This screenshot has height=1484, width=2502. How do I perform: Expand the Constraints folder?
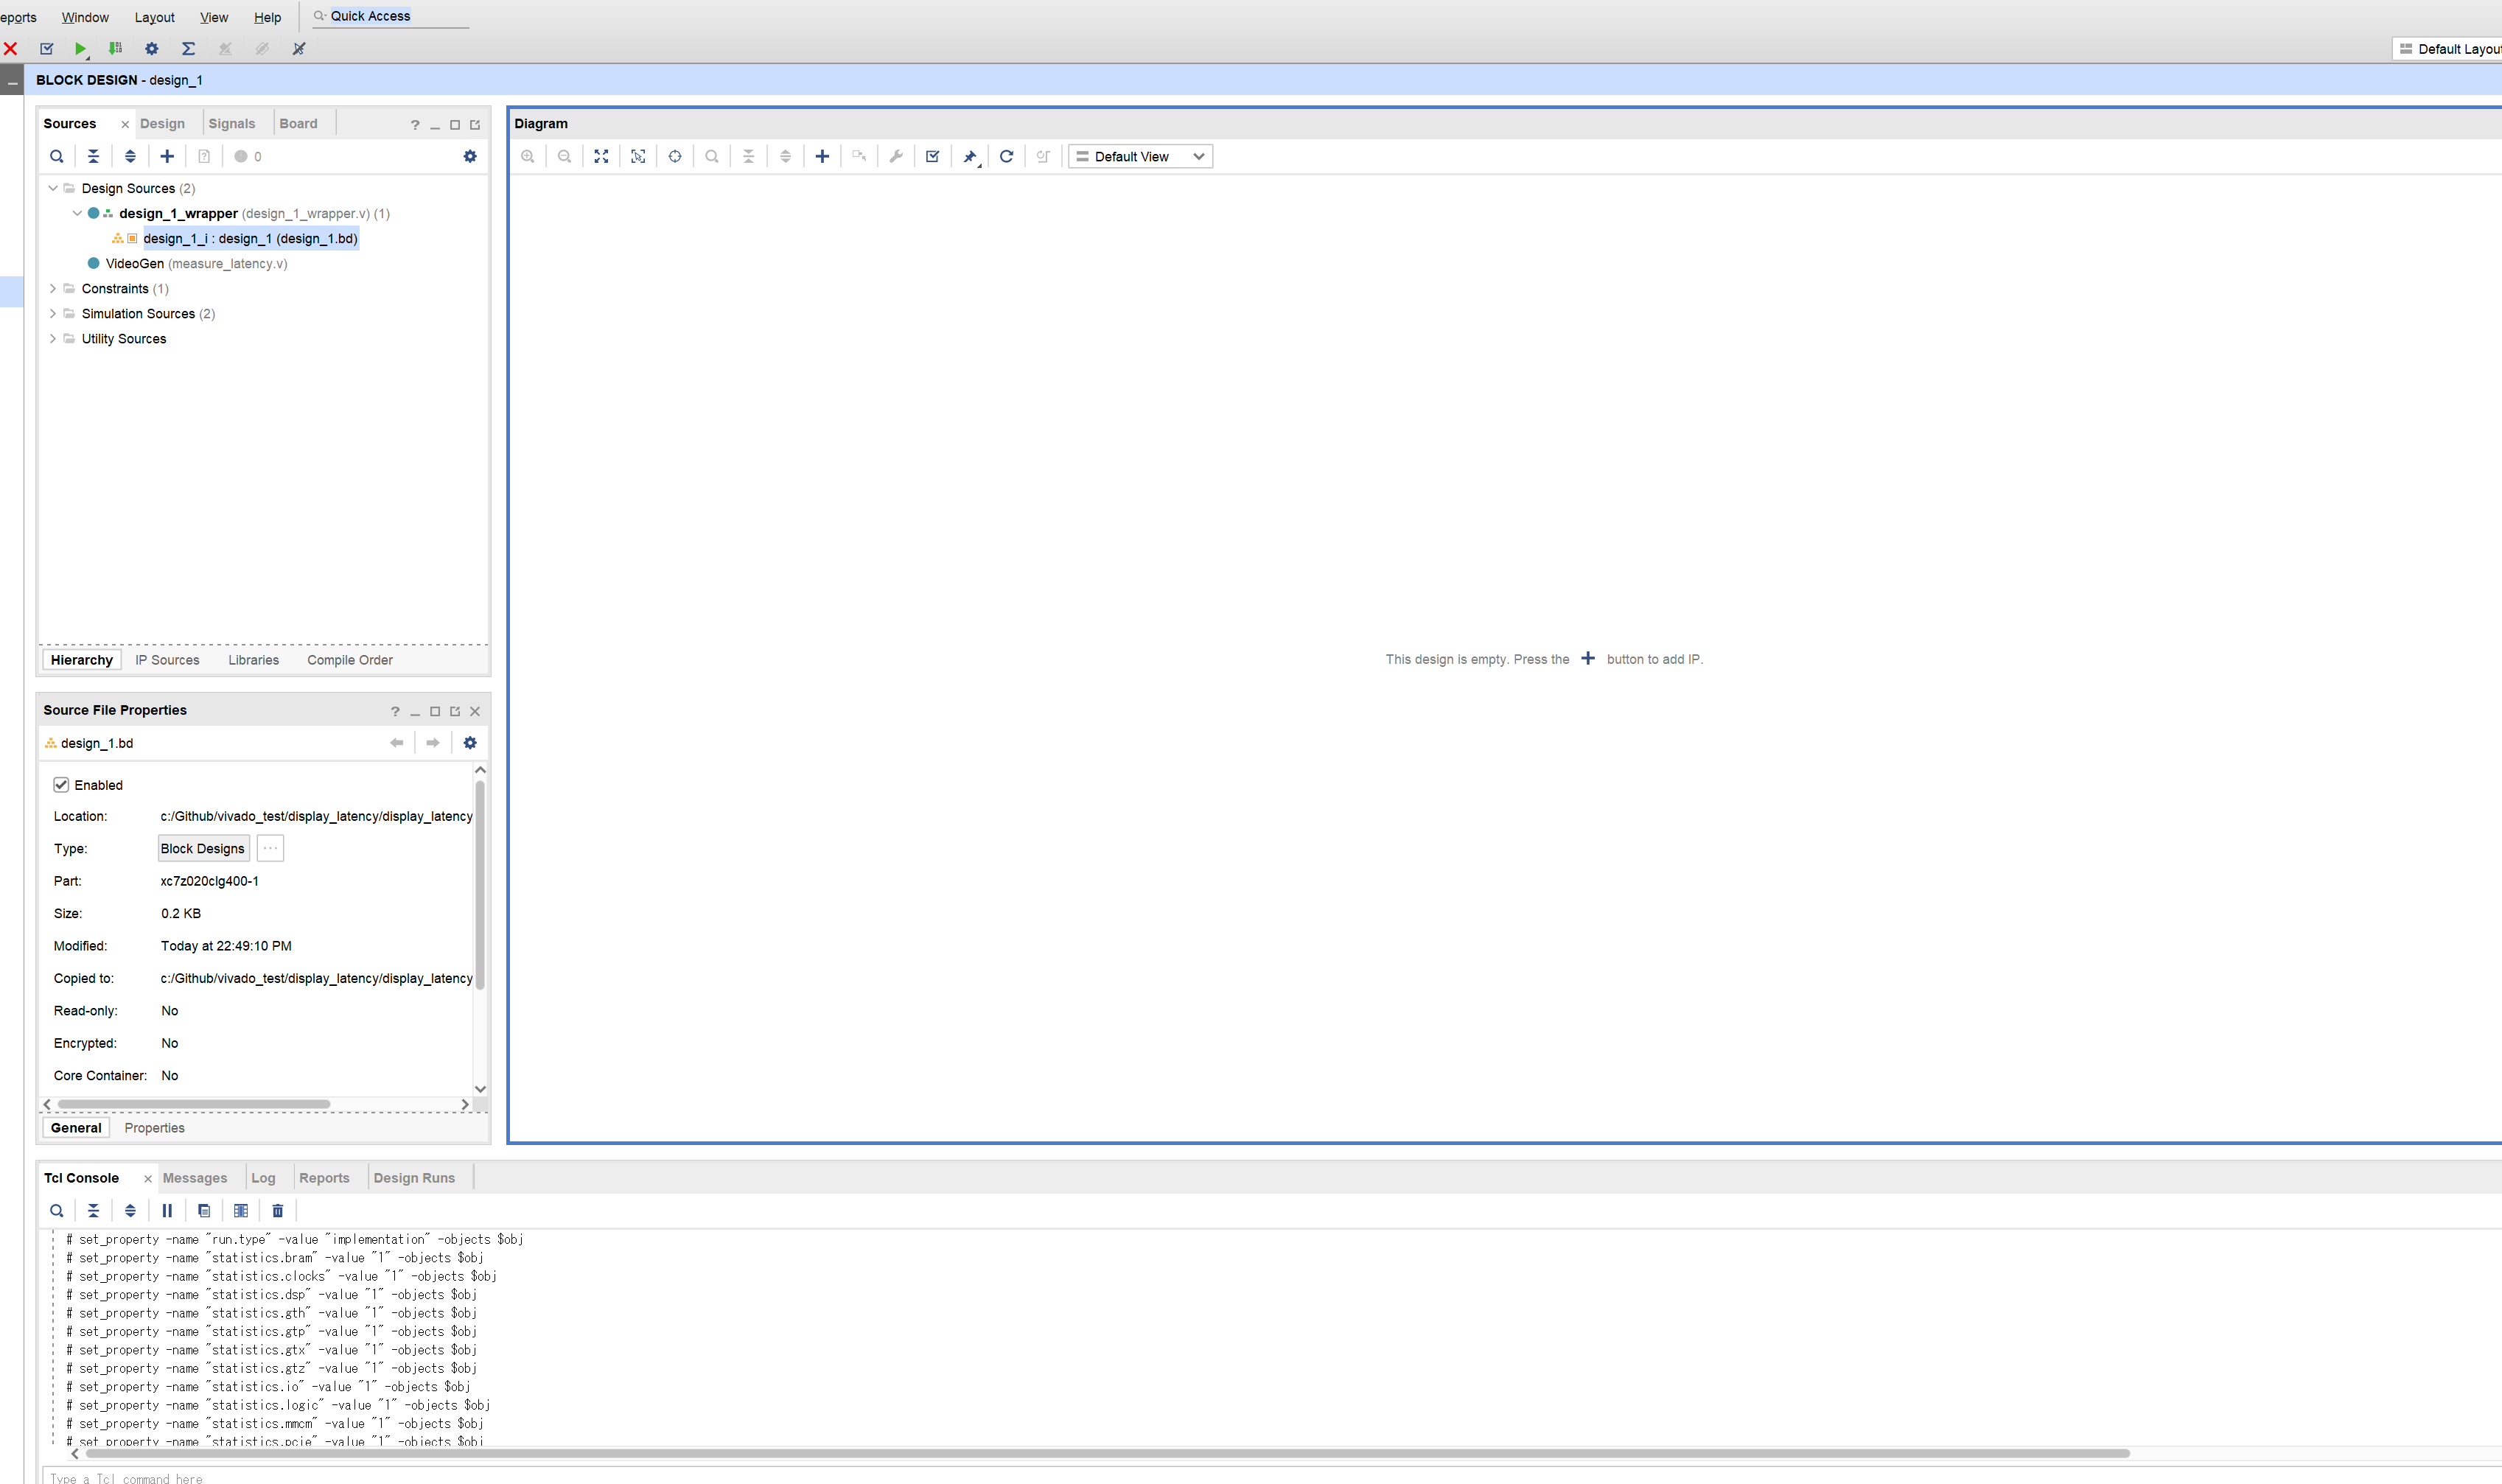coord(53,288)
